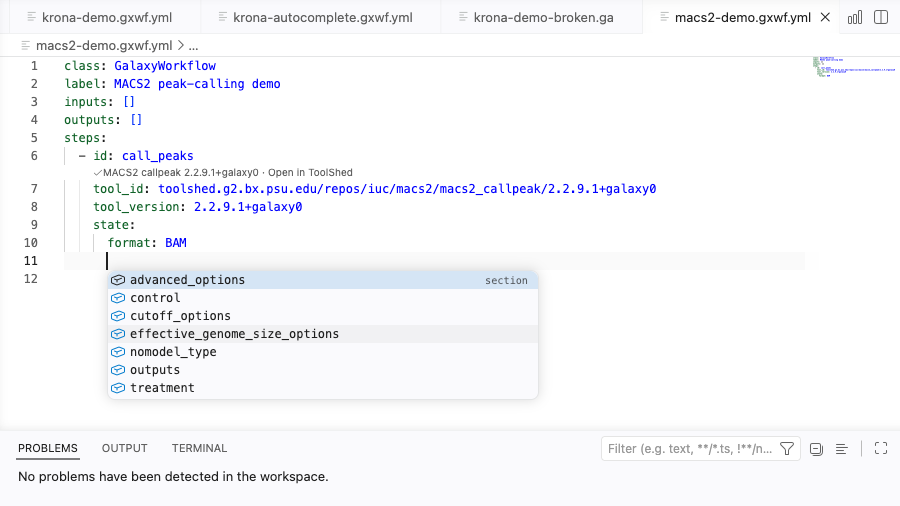Click the 'section' type label in suggestions
Screen dimensions: 900x506
point(506,281)
